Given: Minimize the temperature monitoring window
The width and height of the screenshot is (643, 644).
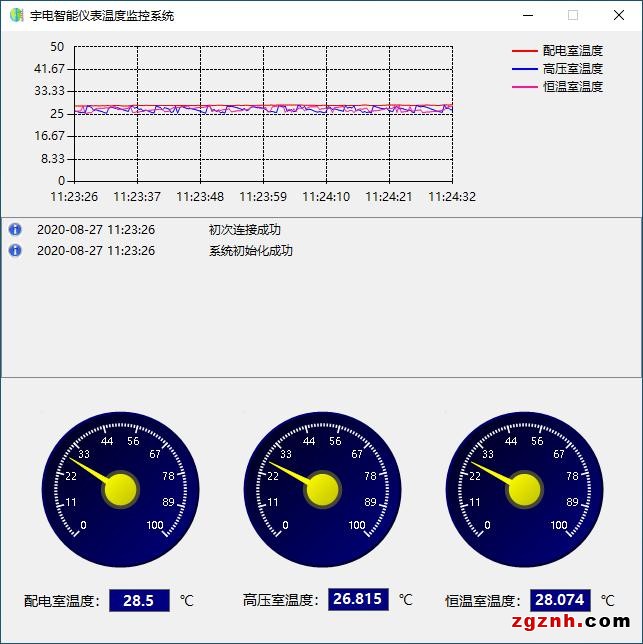Looking at the screenshot, I should click(527, 15).
